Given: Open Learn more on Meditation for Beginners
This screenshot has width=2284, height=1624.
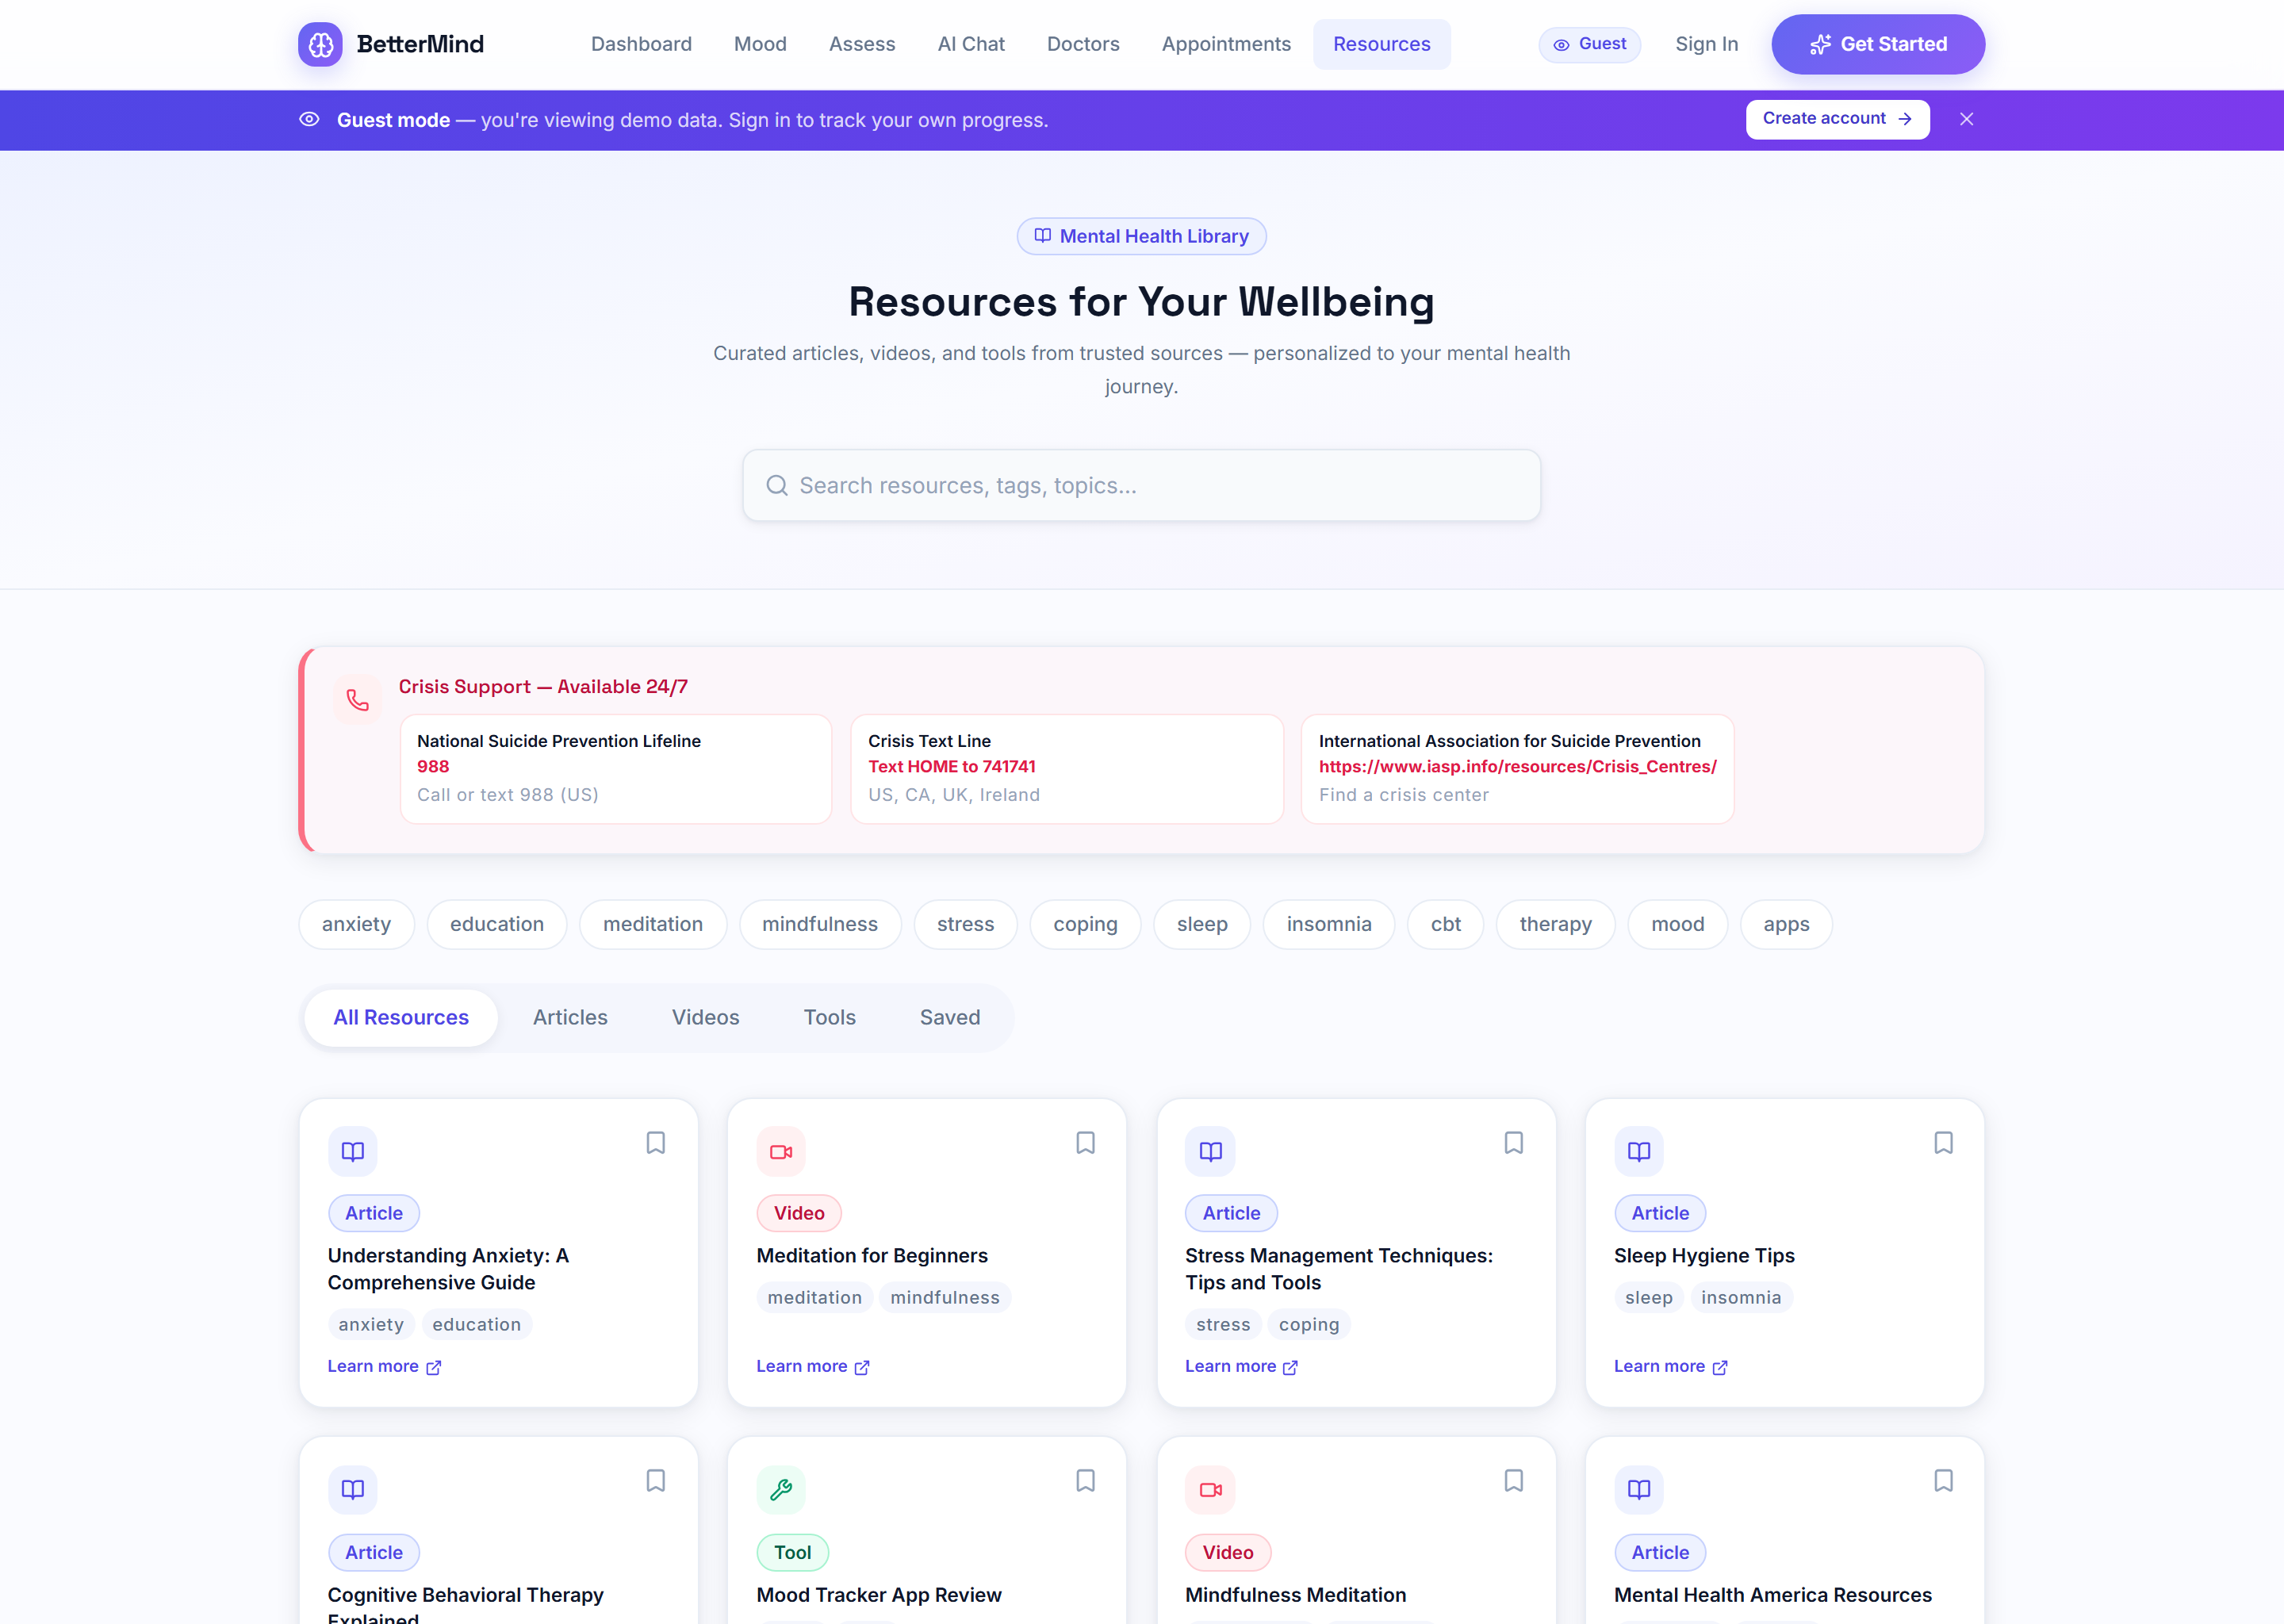Looking at the screenshot, I should tap(812, 1366).
